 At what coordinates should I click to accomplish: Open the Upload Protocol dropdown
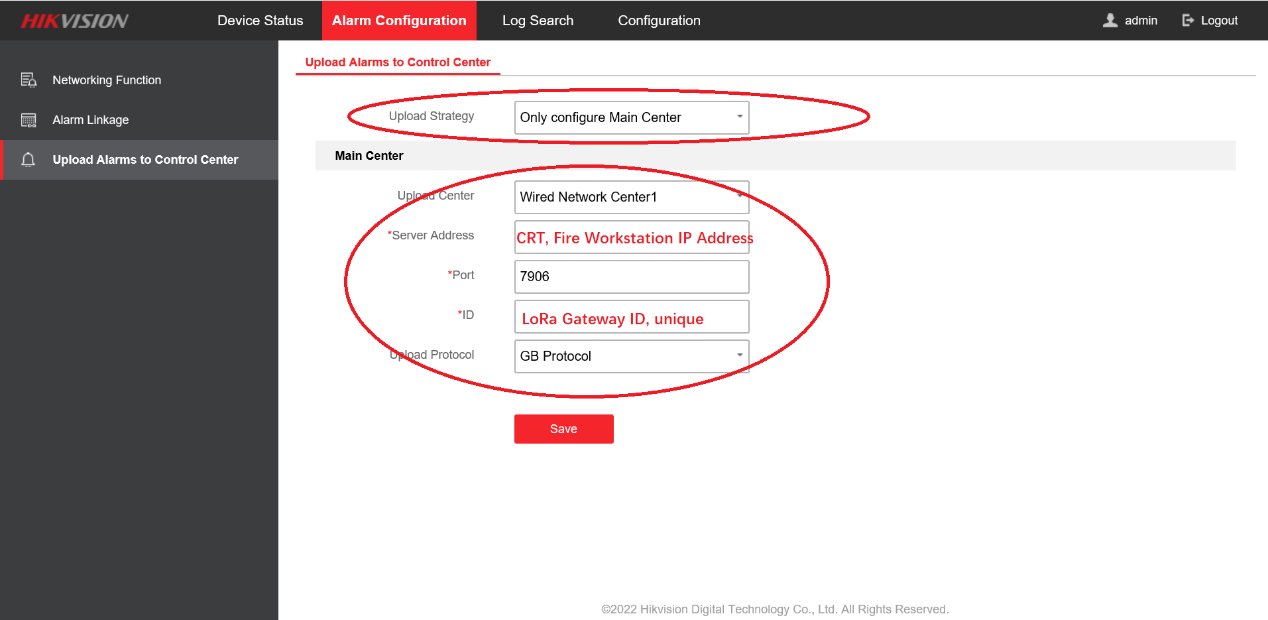coord(631,356)
